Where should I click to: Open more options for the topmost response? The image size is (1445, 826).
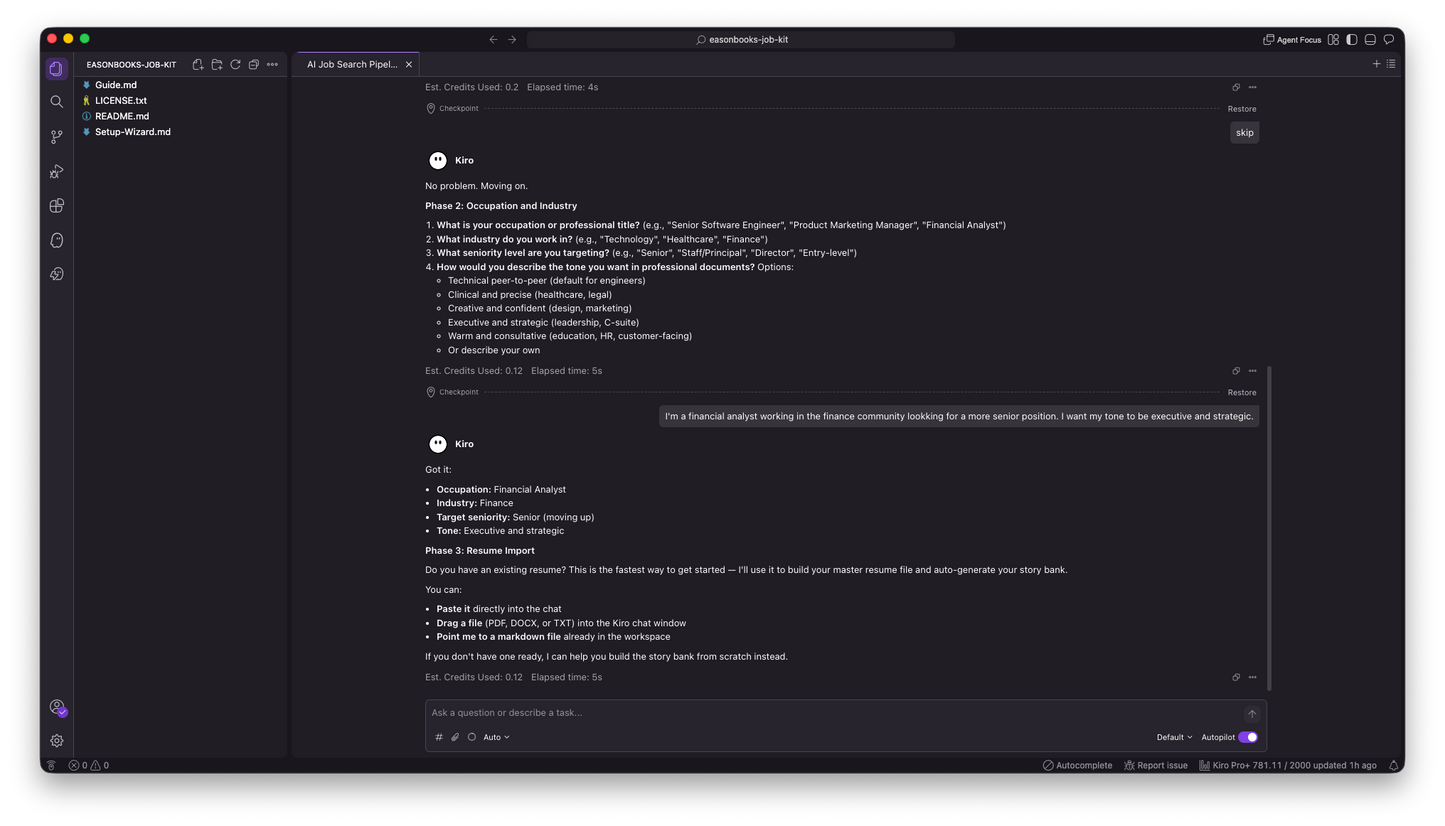click(1252, 87)
